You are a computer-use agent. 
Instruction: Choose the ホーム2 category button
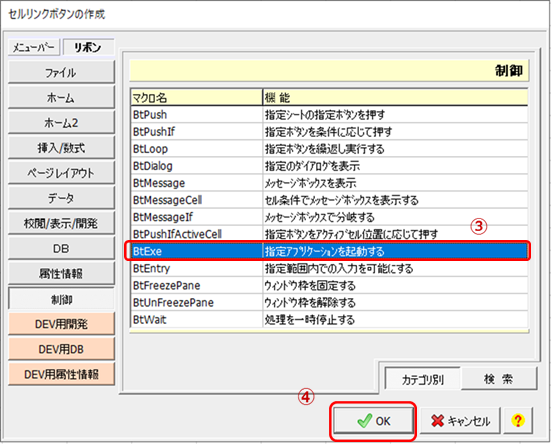pyautogui.click(x=61, y=123)
